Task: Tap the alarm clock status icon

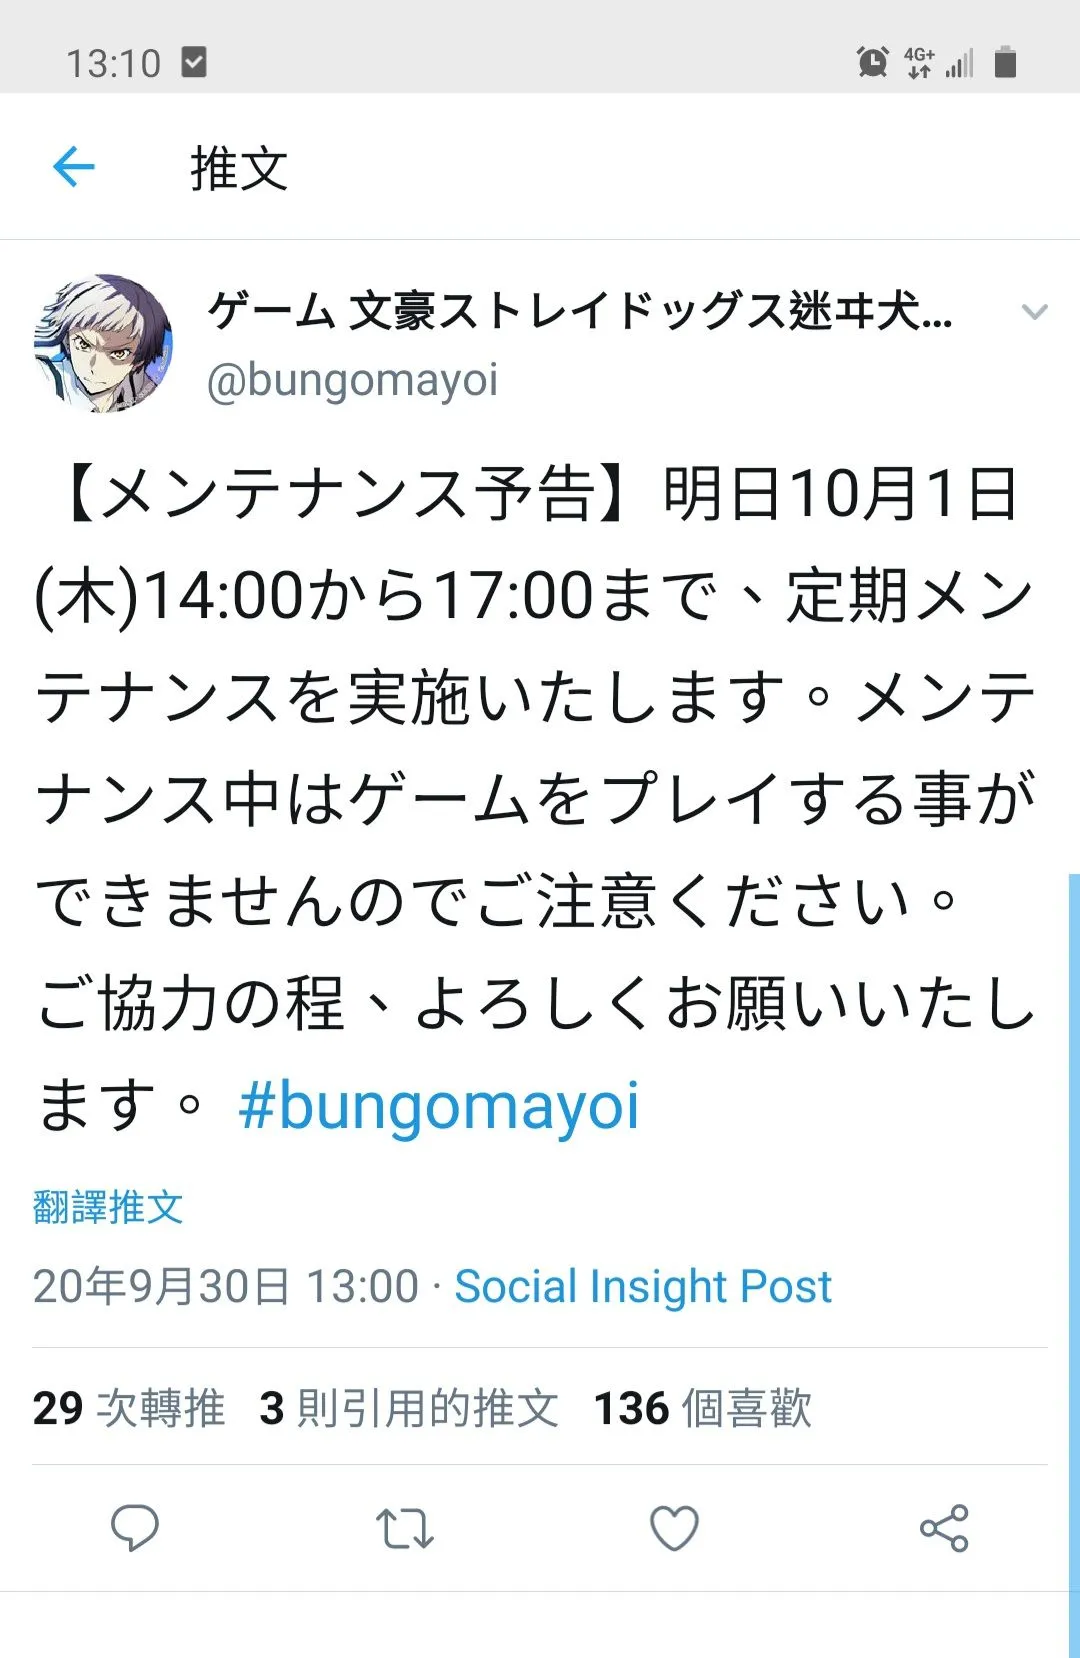Action: coord(872,62)
